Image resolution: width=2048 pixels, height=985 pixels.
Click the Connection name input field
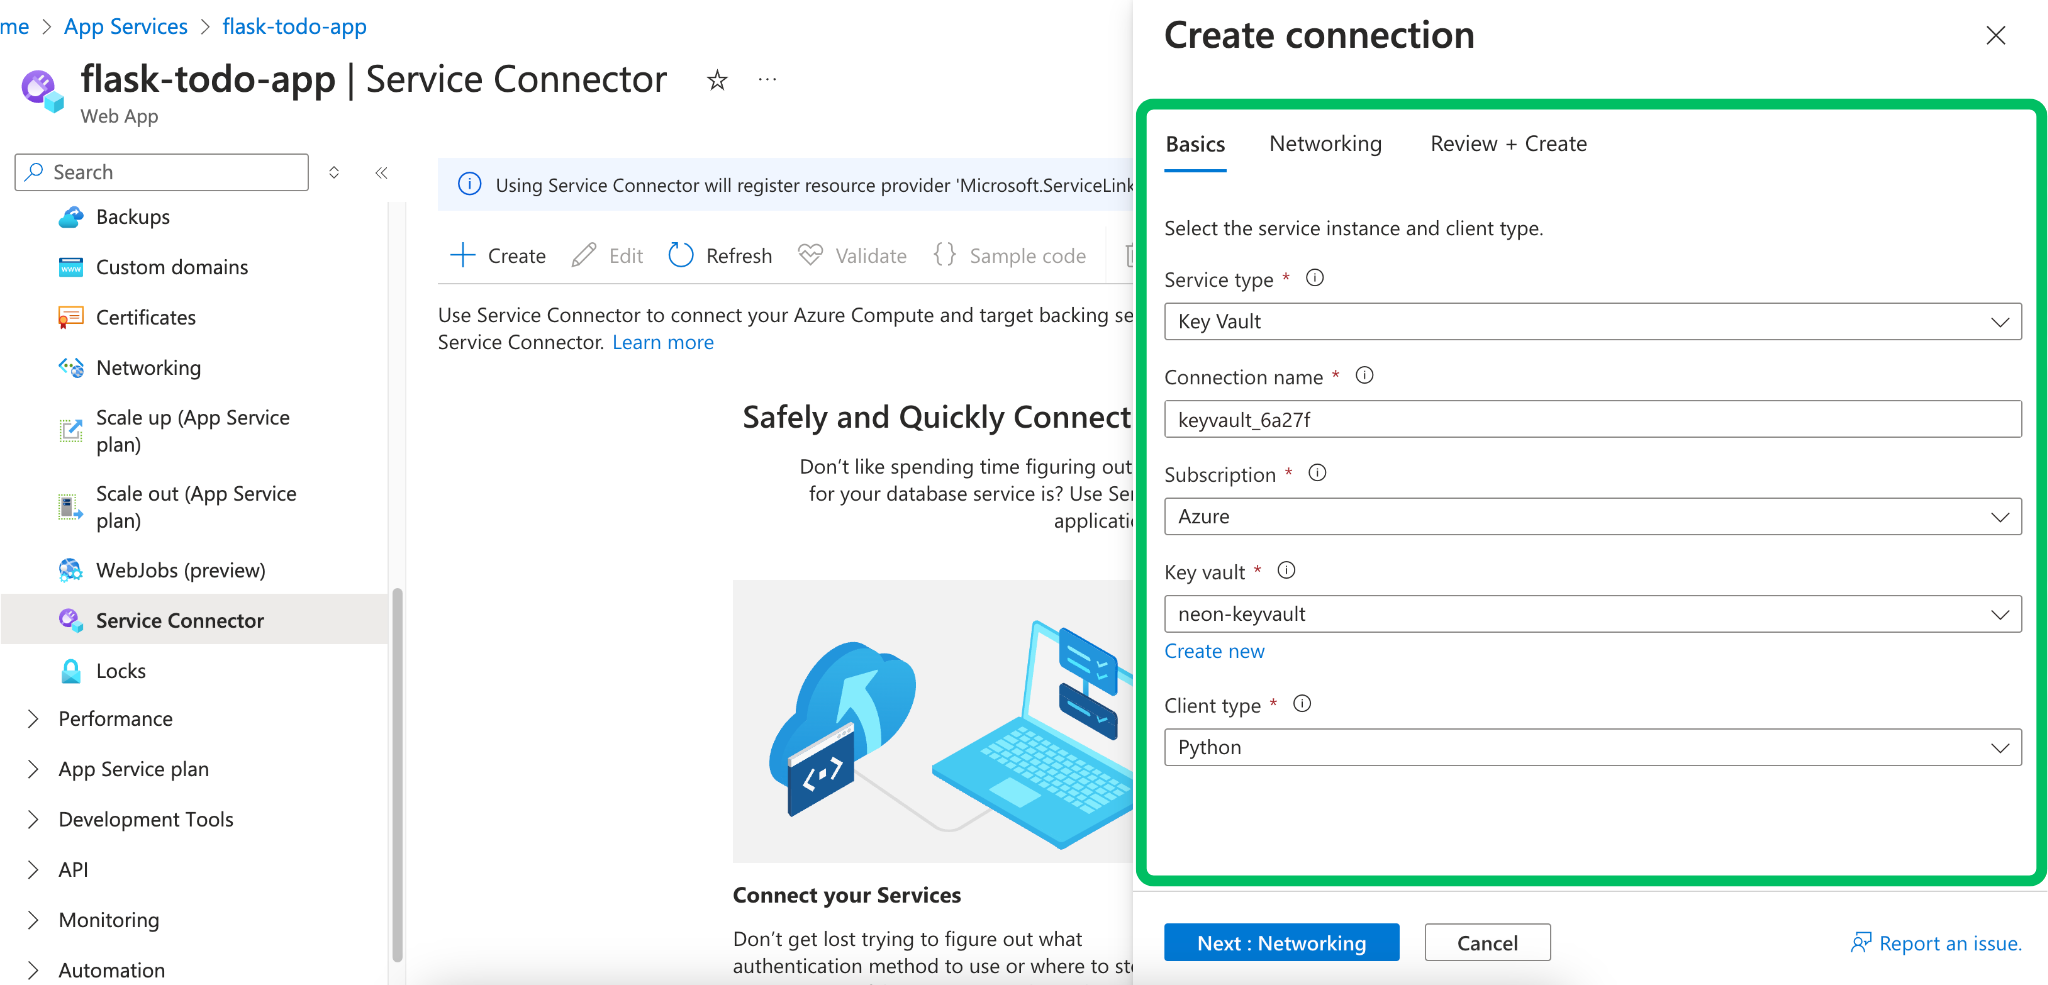[x=1592, y=420]
